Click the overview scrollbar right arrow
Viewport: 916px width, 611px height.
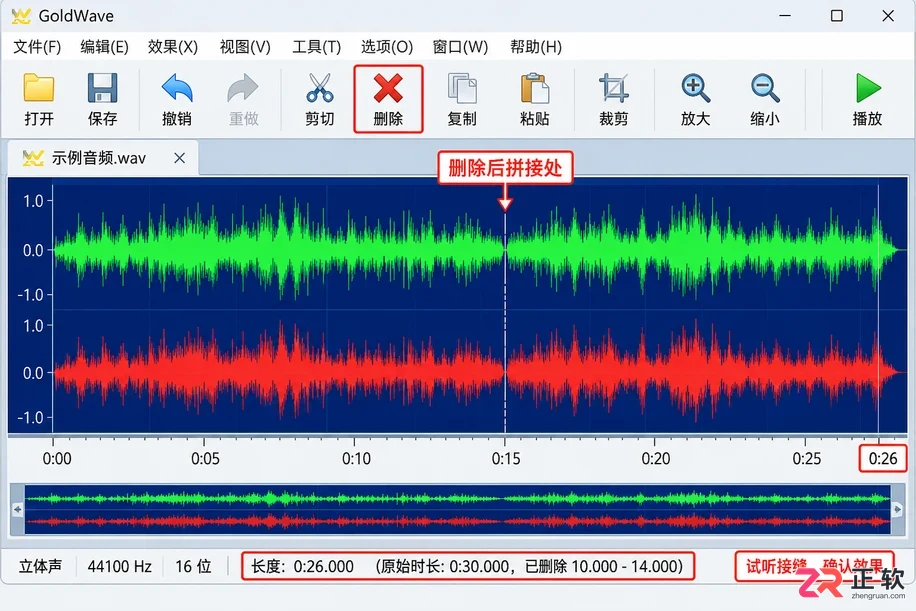coord(897,509)
